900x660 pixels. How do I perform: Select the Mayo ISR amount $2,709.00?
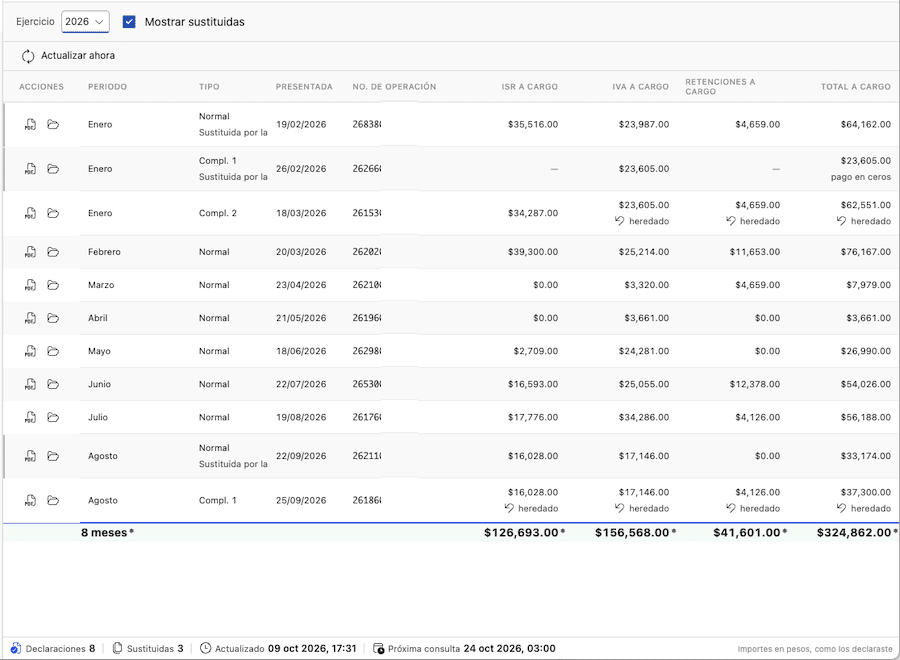tap(536, 351)
